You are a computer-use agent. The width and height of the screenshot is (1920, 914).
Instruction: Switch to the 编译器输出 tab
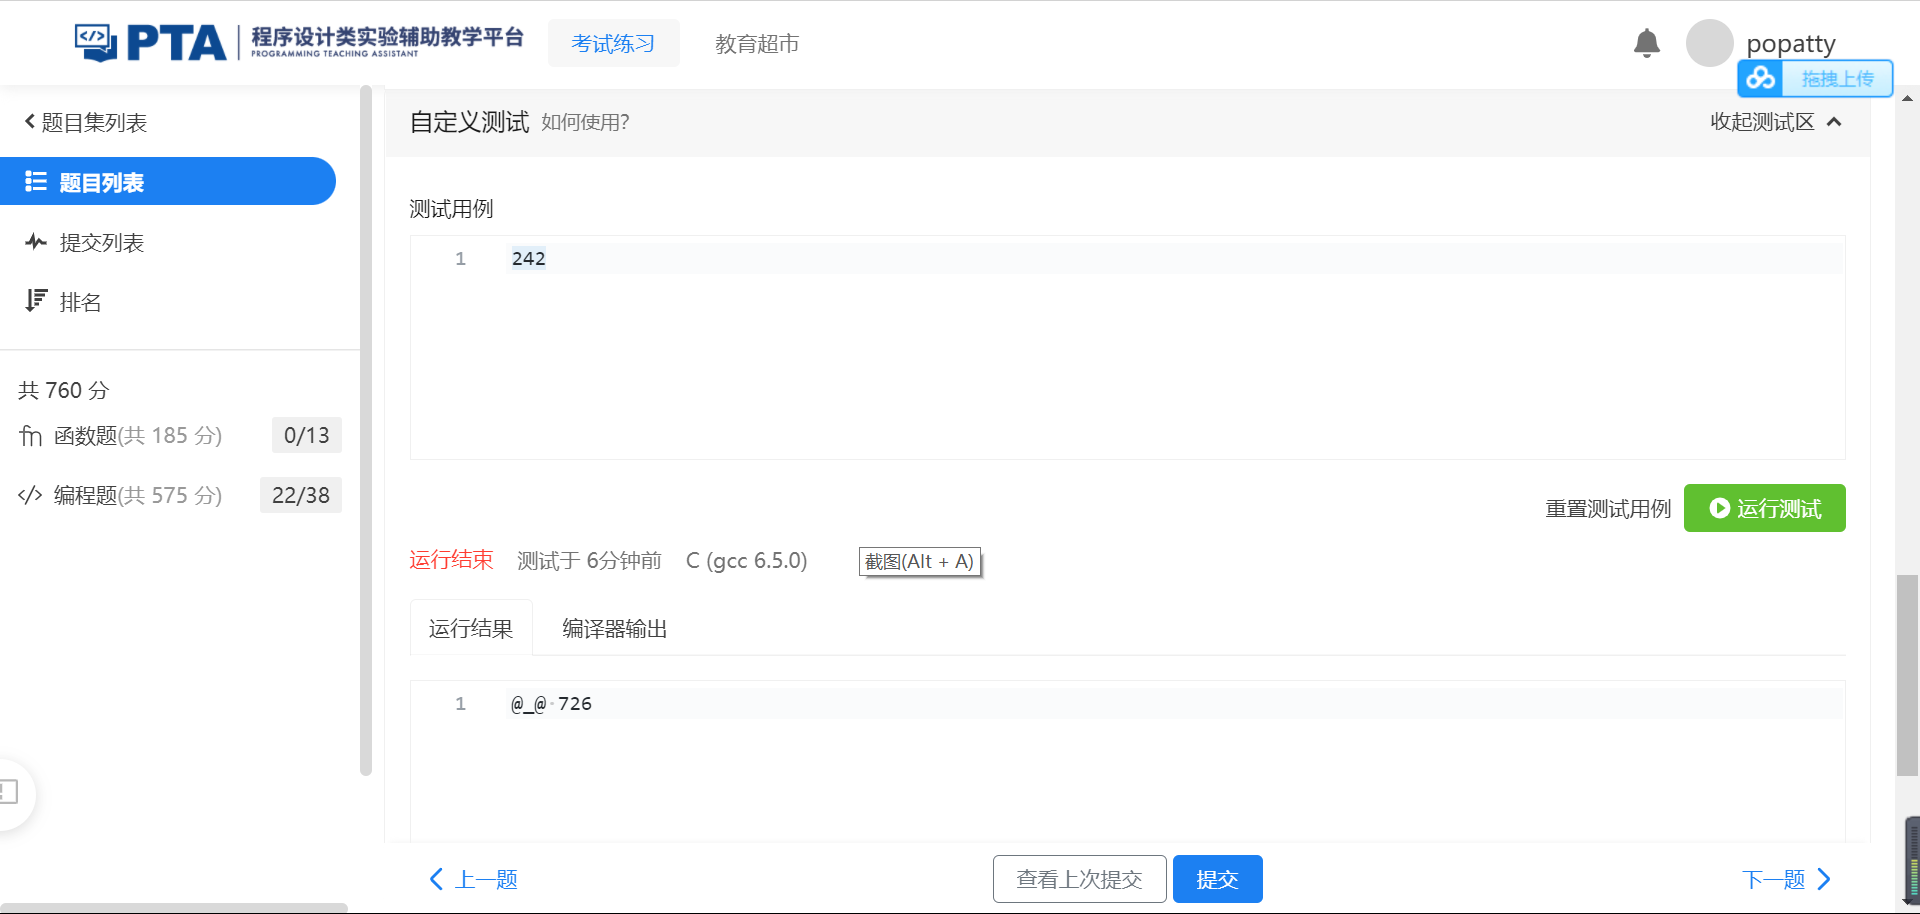click(613, 628)
